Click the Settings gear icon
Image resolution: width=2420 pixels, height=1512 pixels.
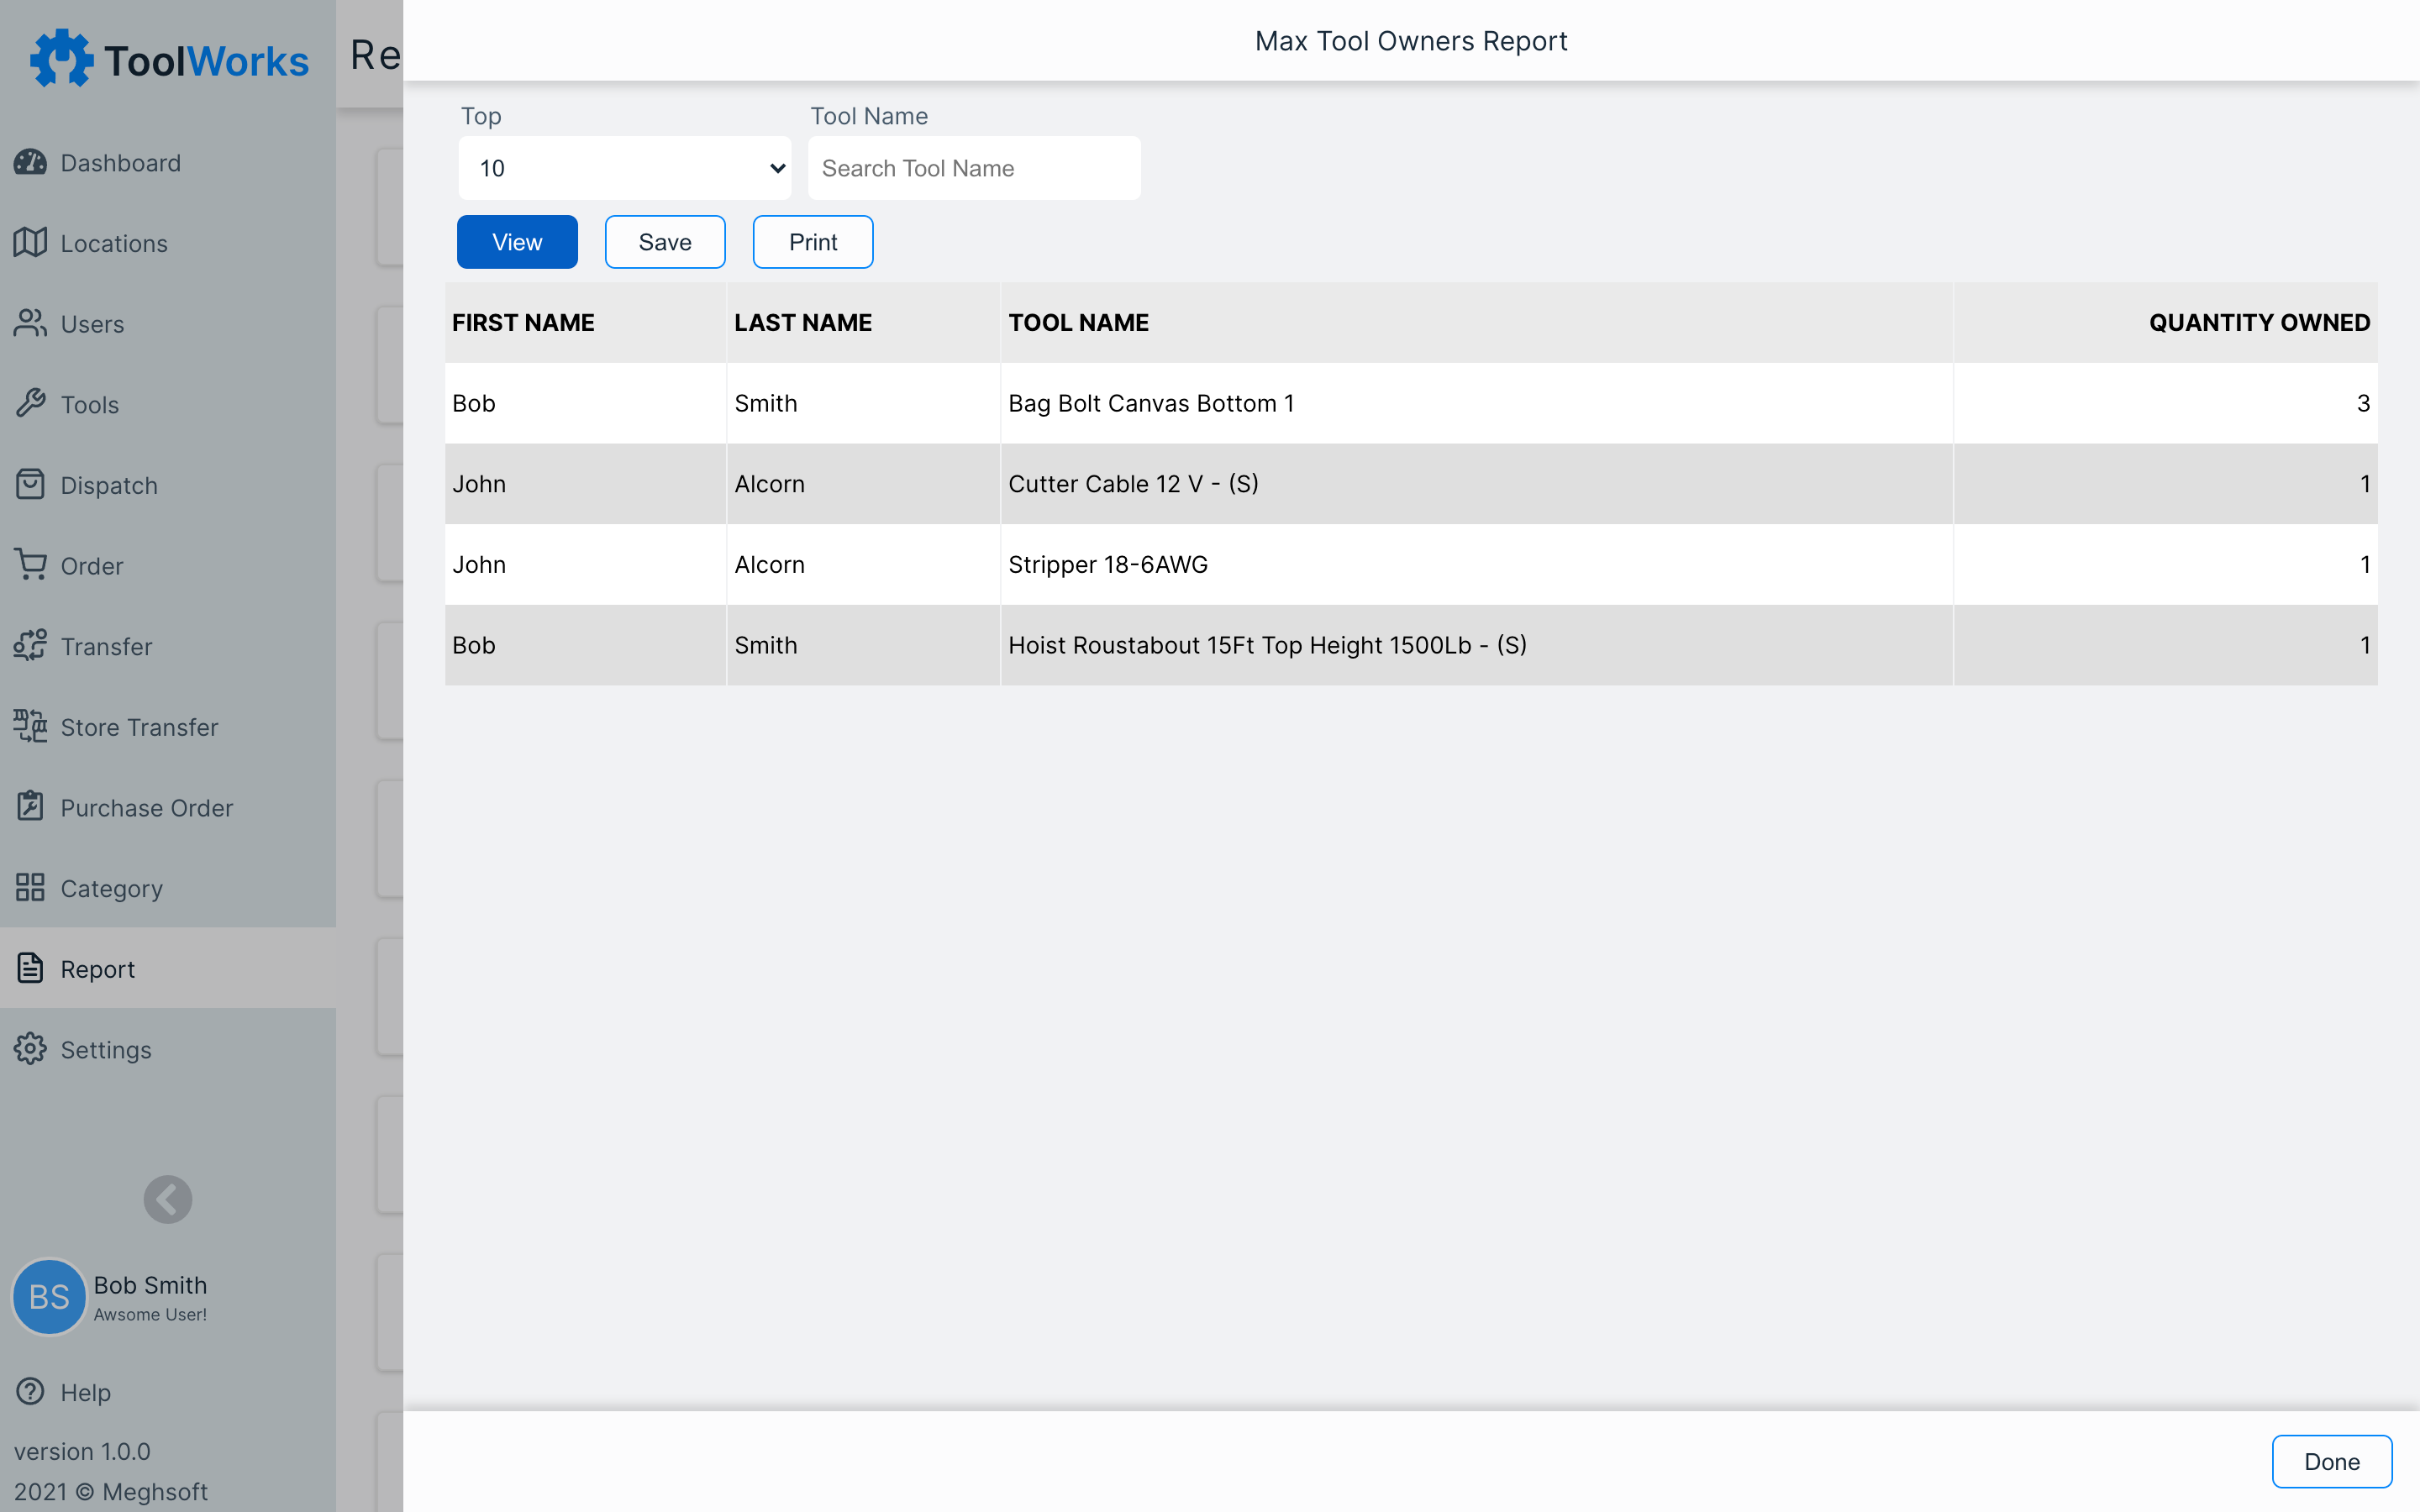tap(30, 1049)
